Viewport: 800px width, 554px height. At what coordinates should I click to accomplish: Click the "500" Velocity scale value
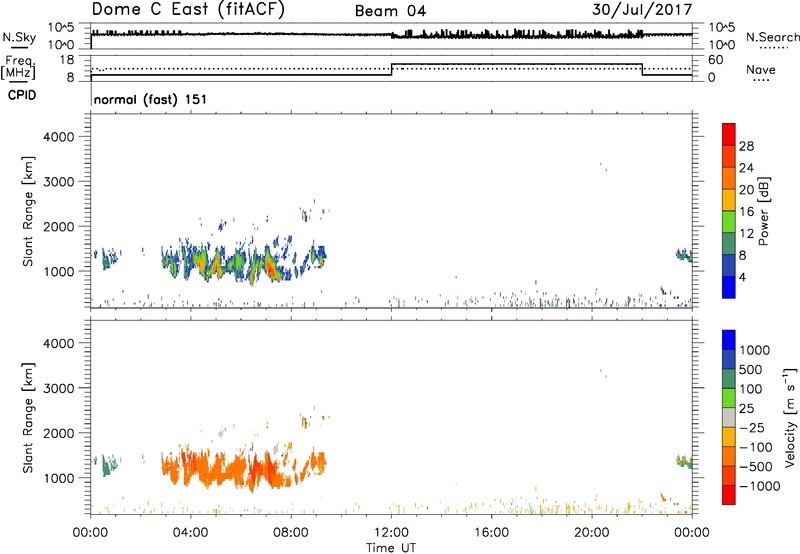click(x=751, y=369)
